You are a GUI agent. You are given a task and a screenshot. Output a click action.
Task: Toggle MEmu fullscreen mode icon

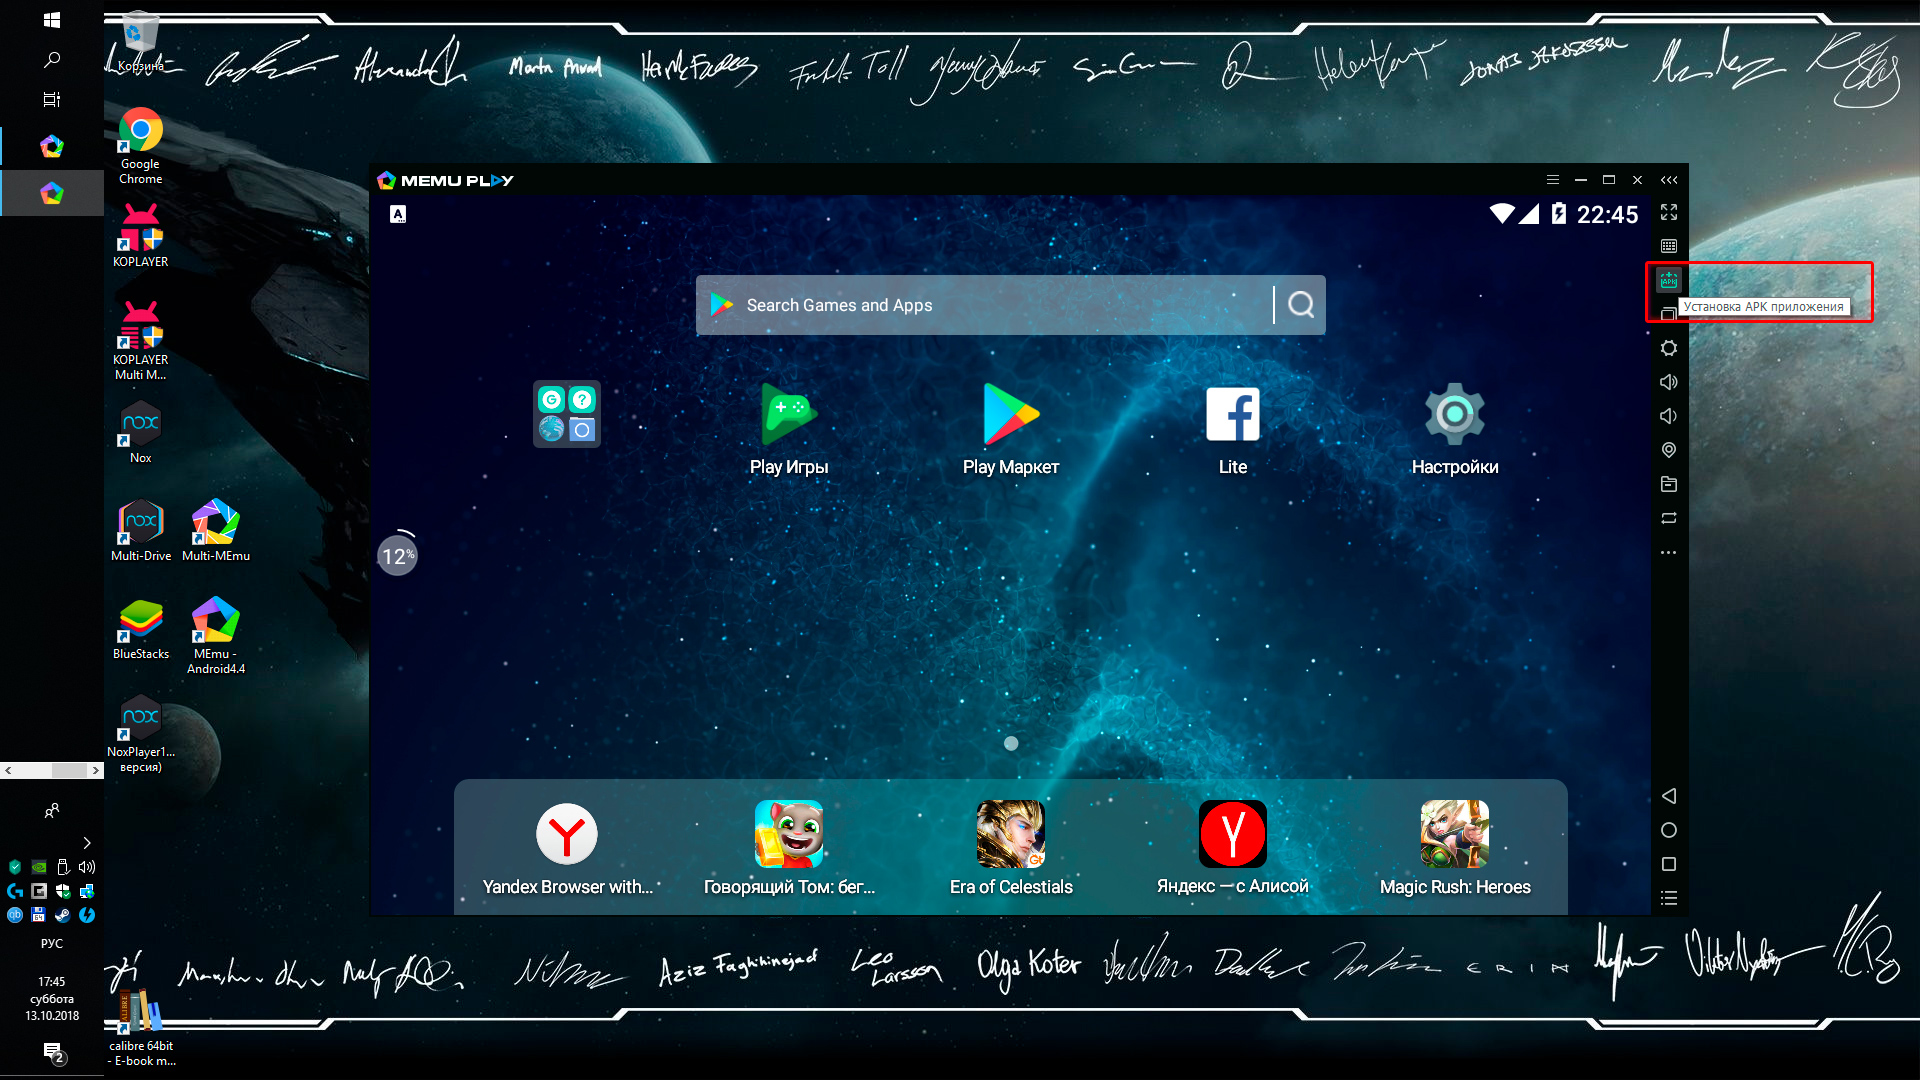pyautogui.click(x=1668, y=212)
